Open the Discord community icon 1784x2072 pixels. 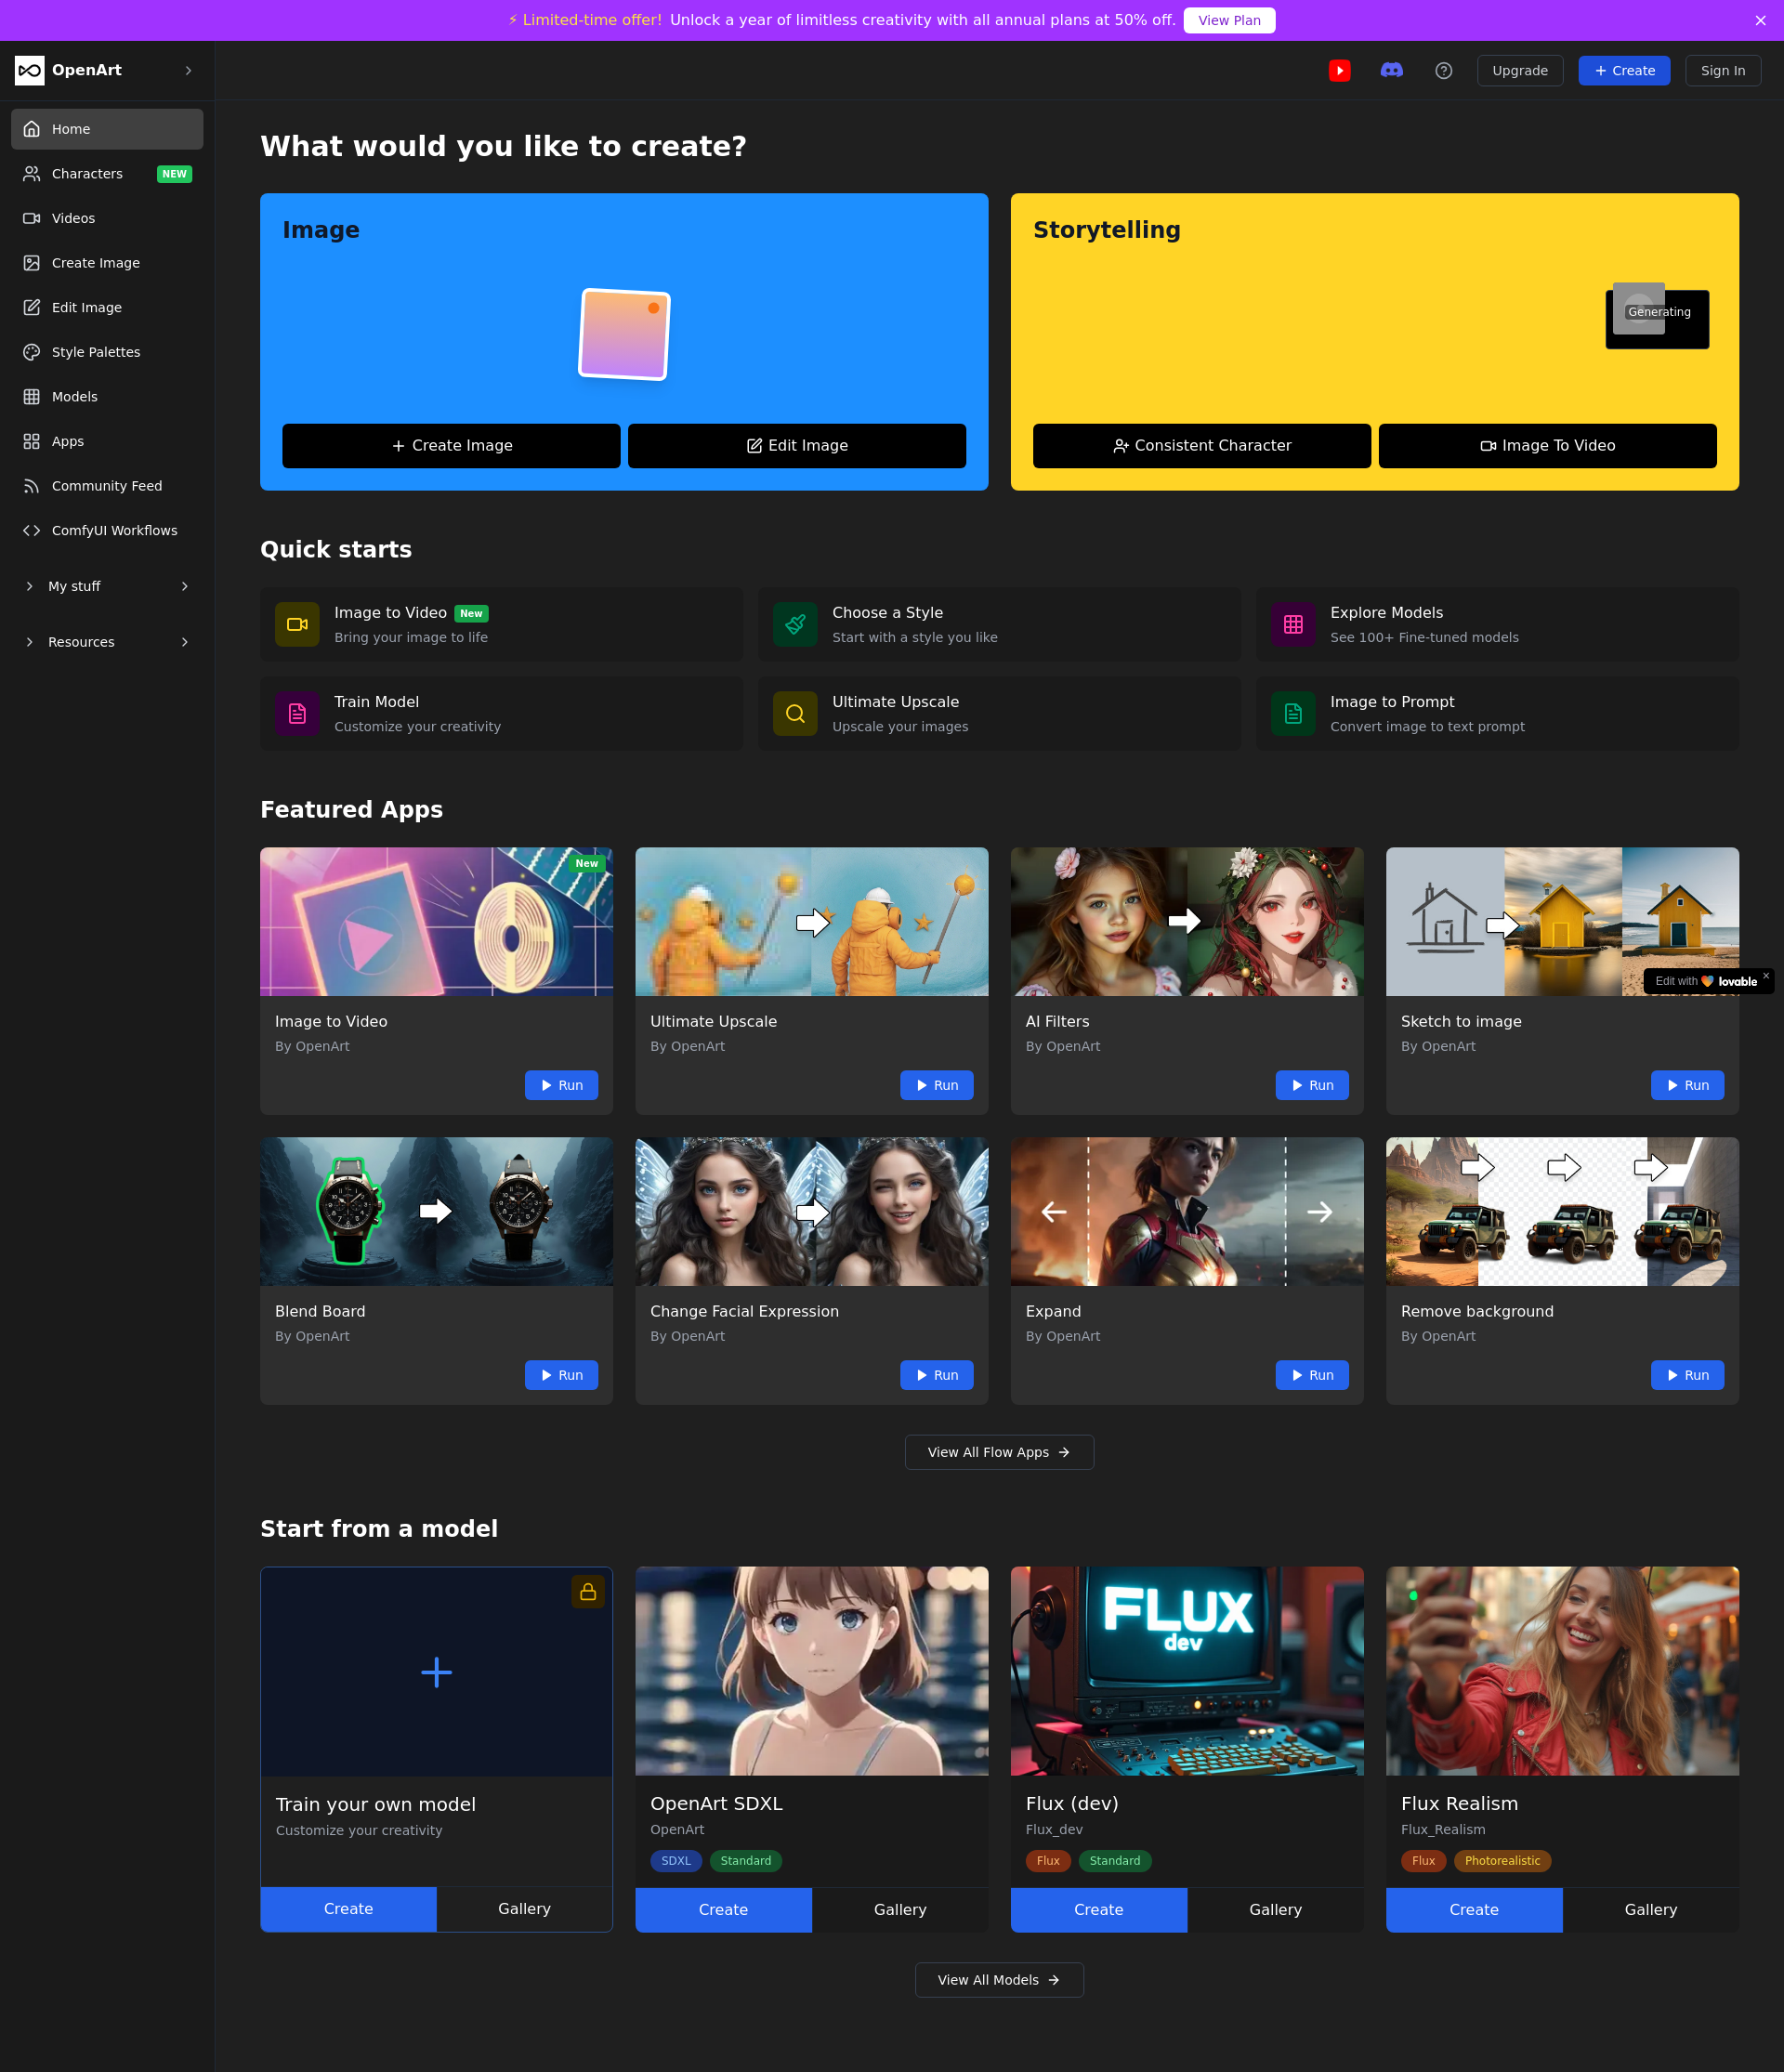(x=1391, y=70)
